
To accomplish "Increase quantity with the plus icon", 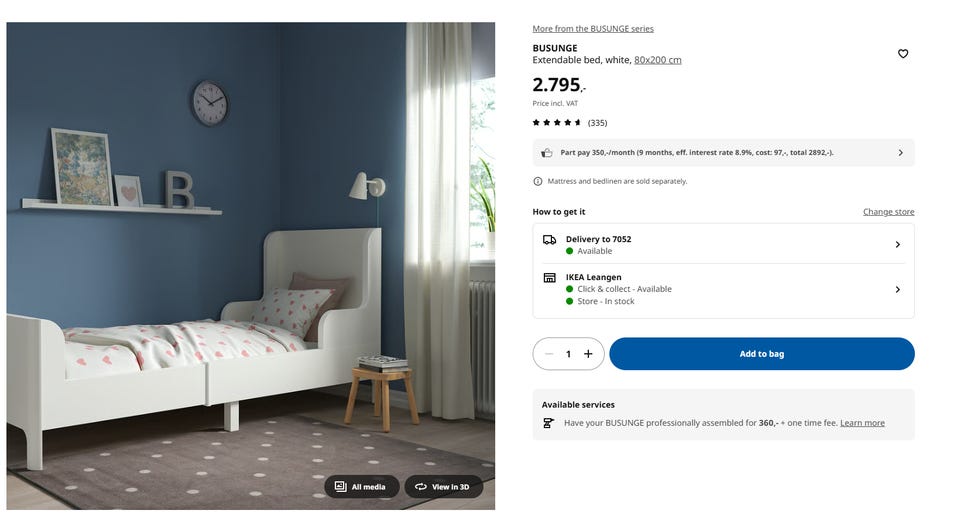I will [588, 353].
